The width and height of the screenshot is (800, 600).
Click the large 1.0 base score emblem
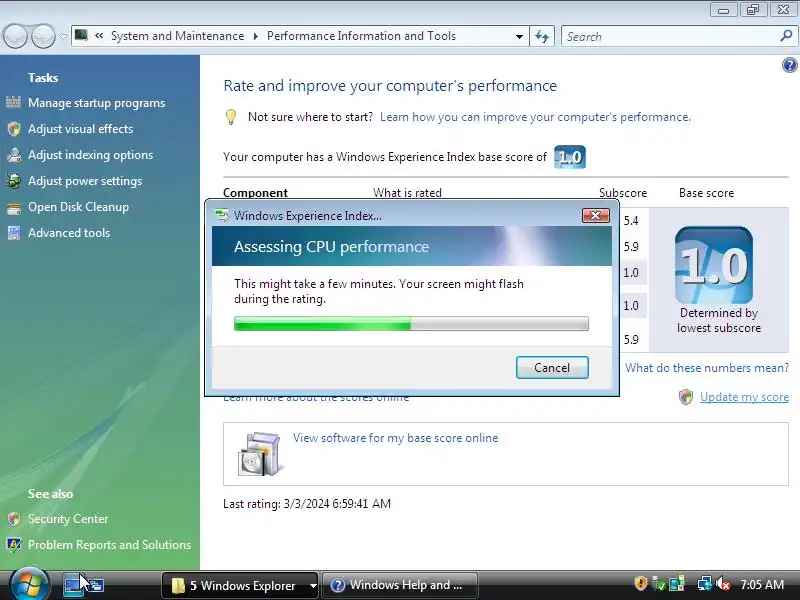click(x=713, y=265)
